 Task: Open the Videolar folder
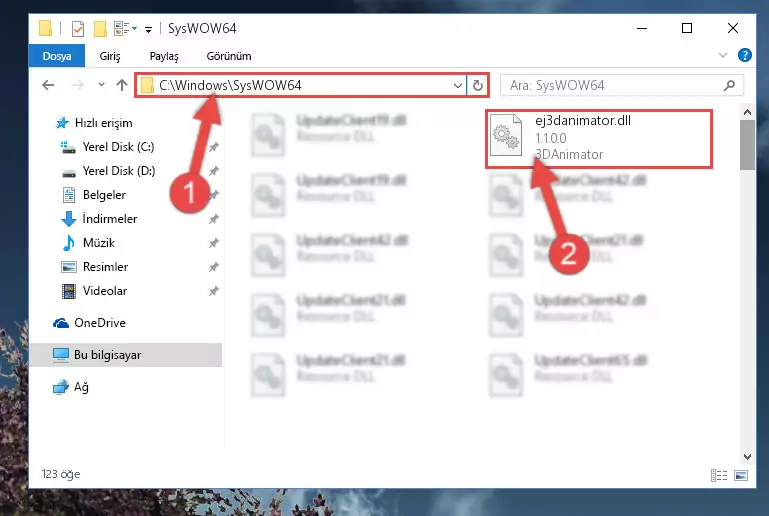(94, 291)
